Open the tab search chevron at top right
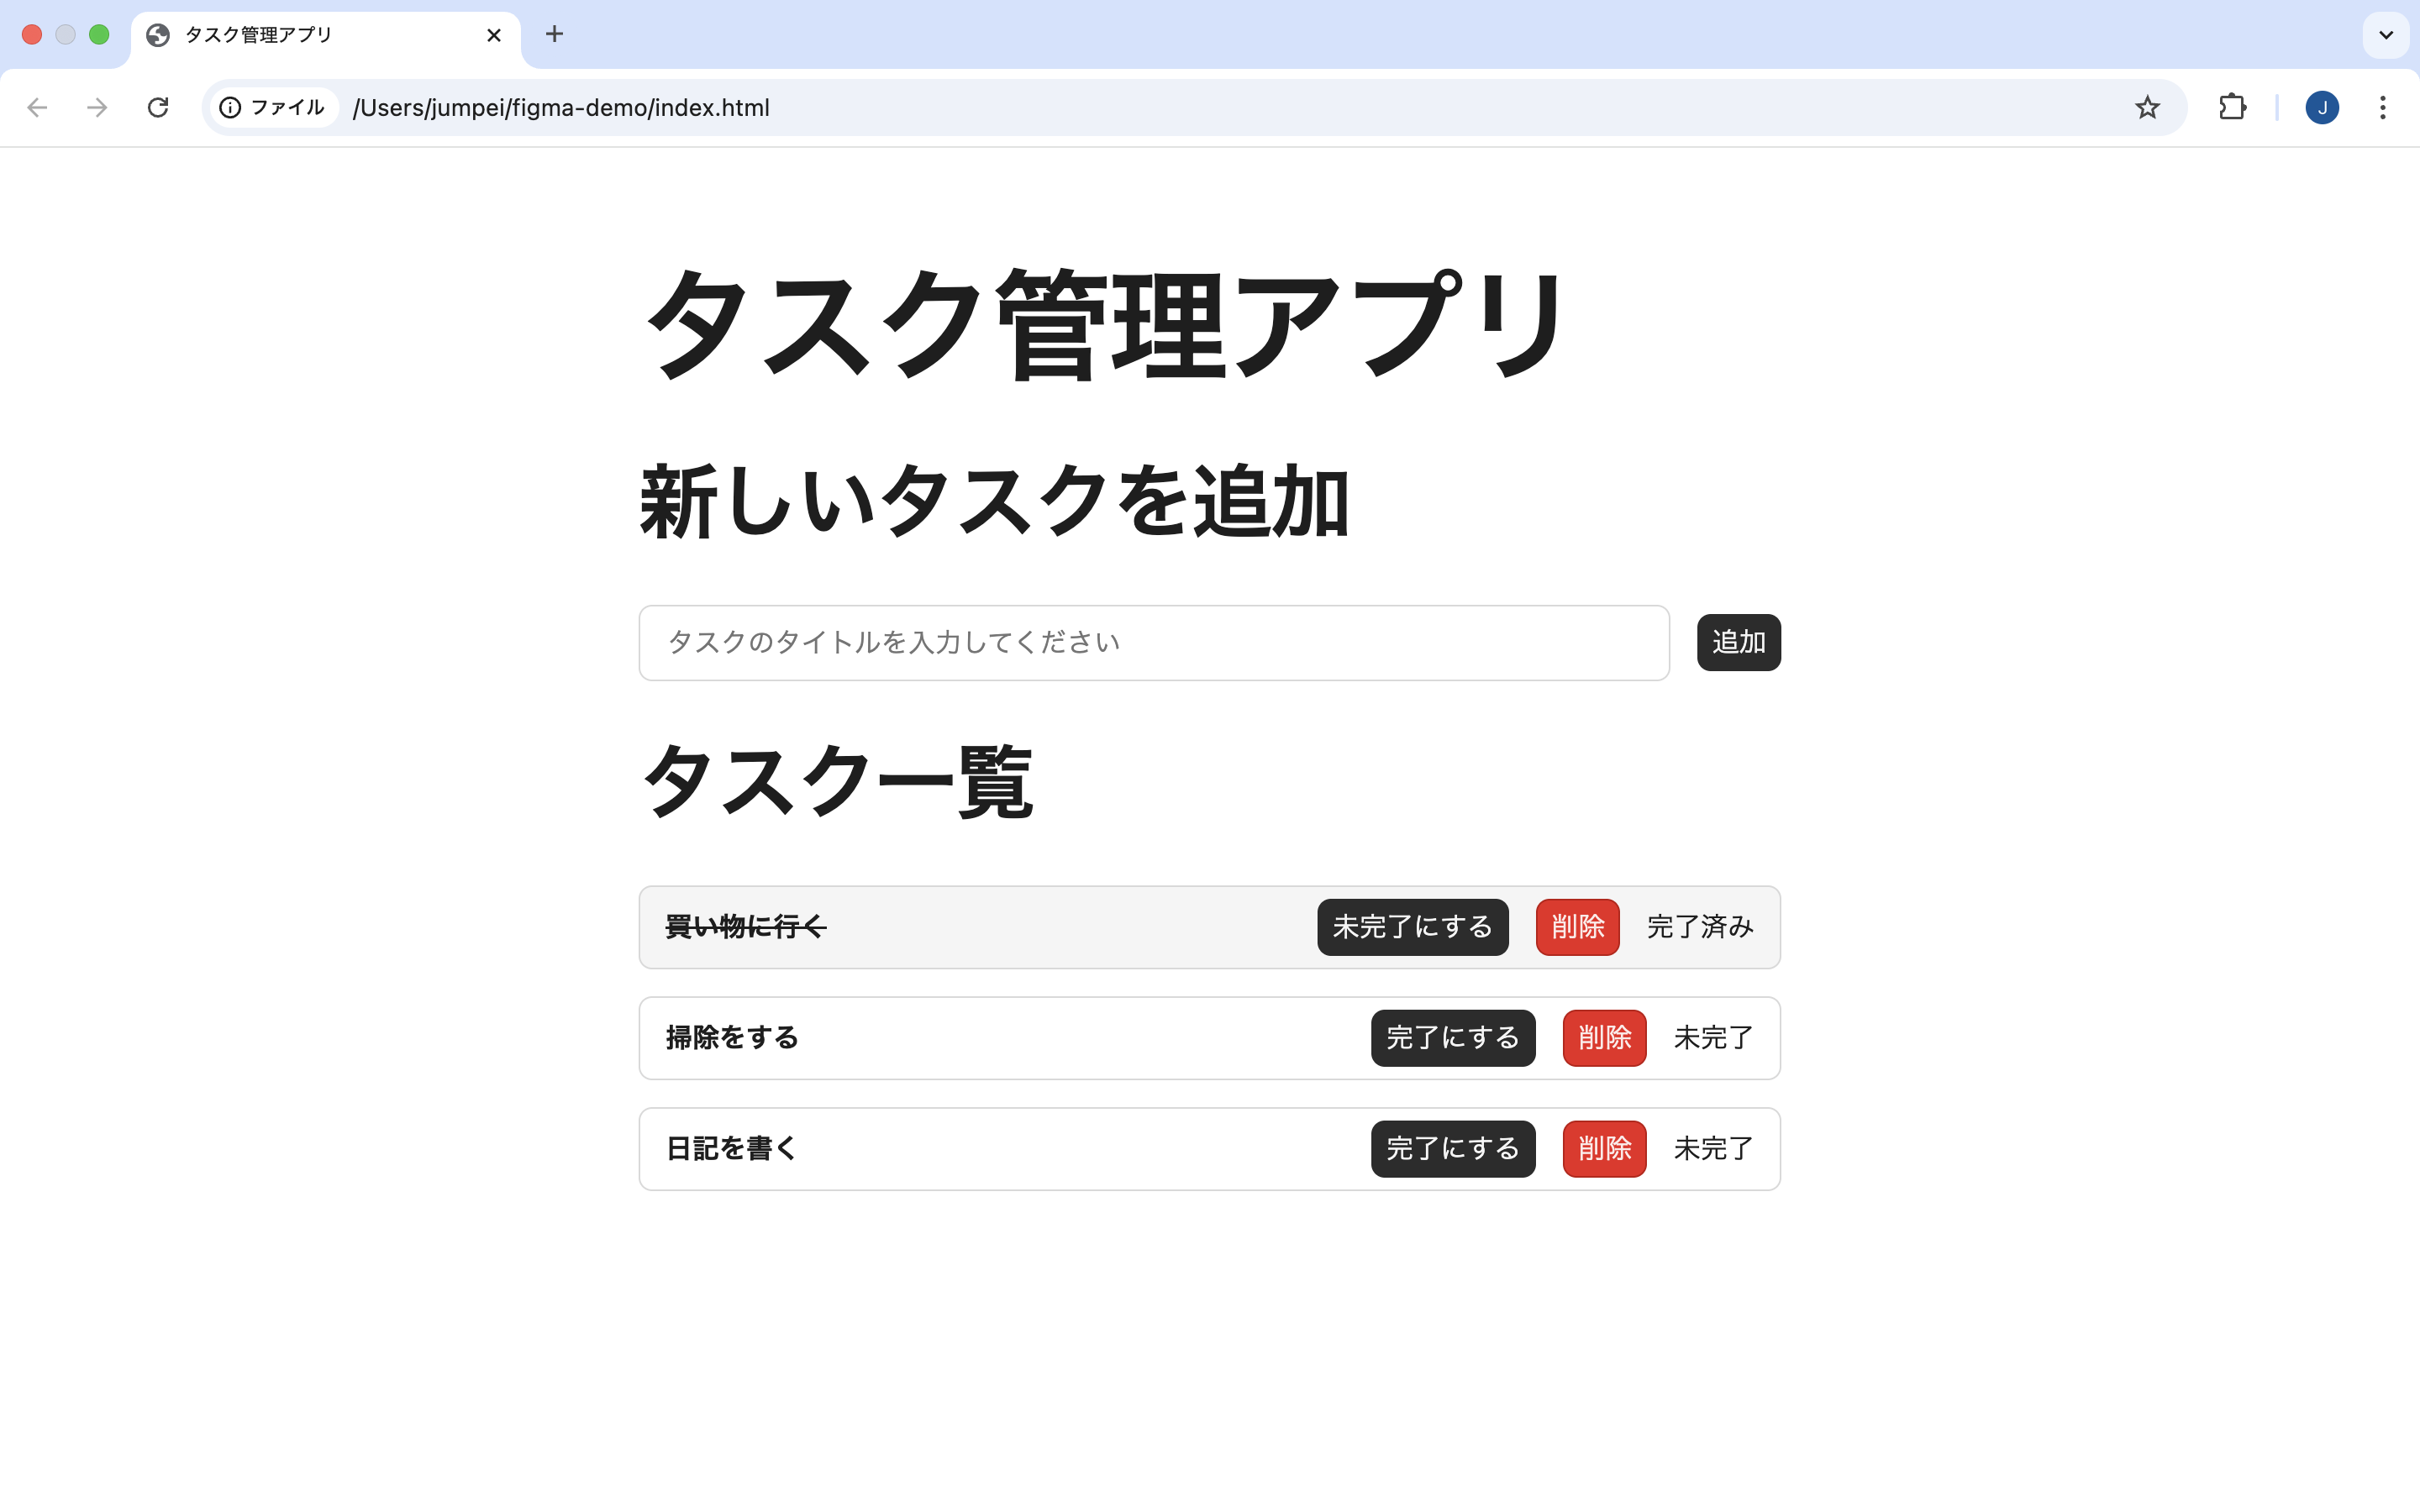The image size is (2420, 1512). tap(2386, 35)
